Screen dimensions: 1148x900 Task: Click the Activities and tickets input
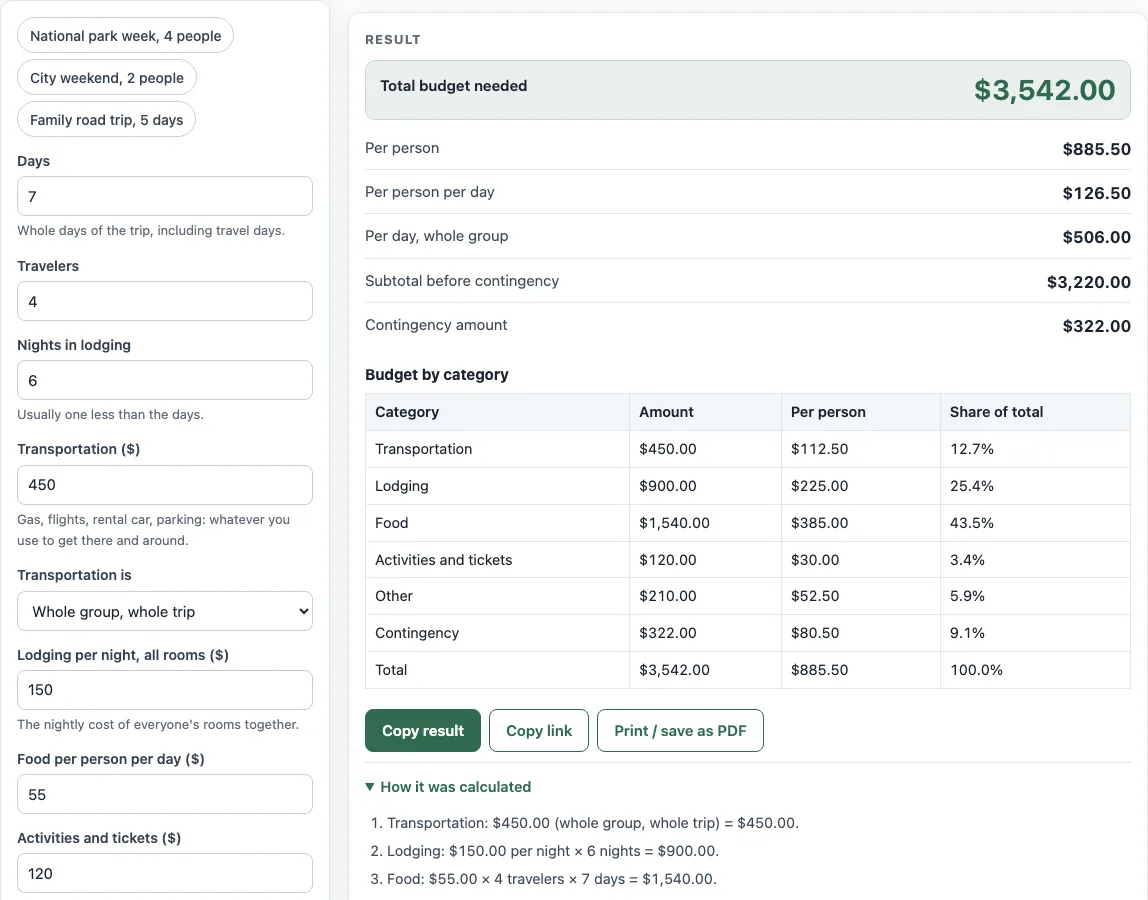(165, 873)
